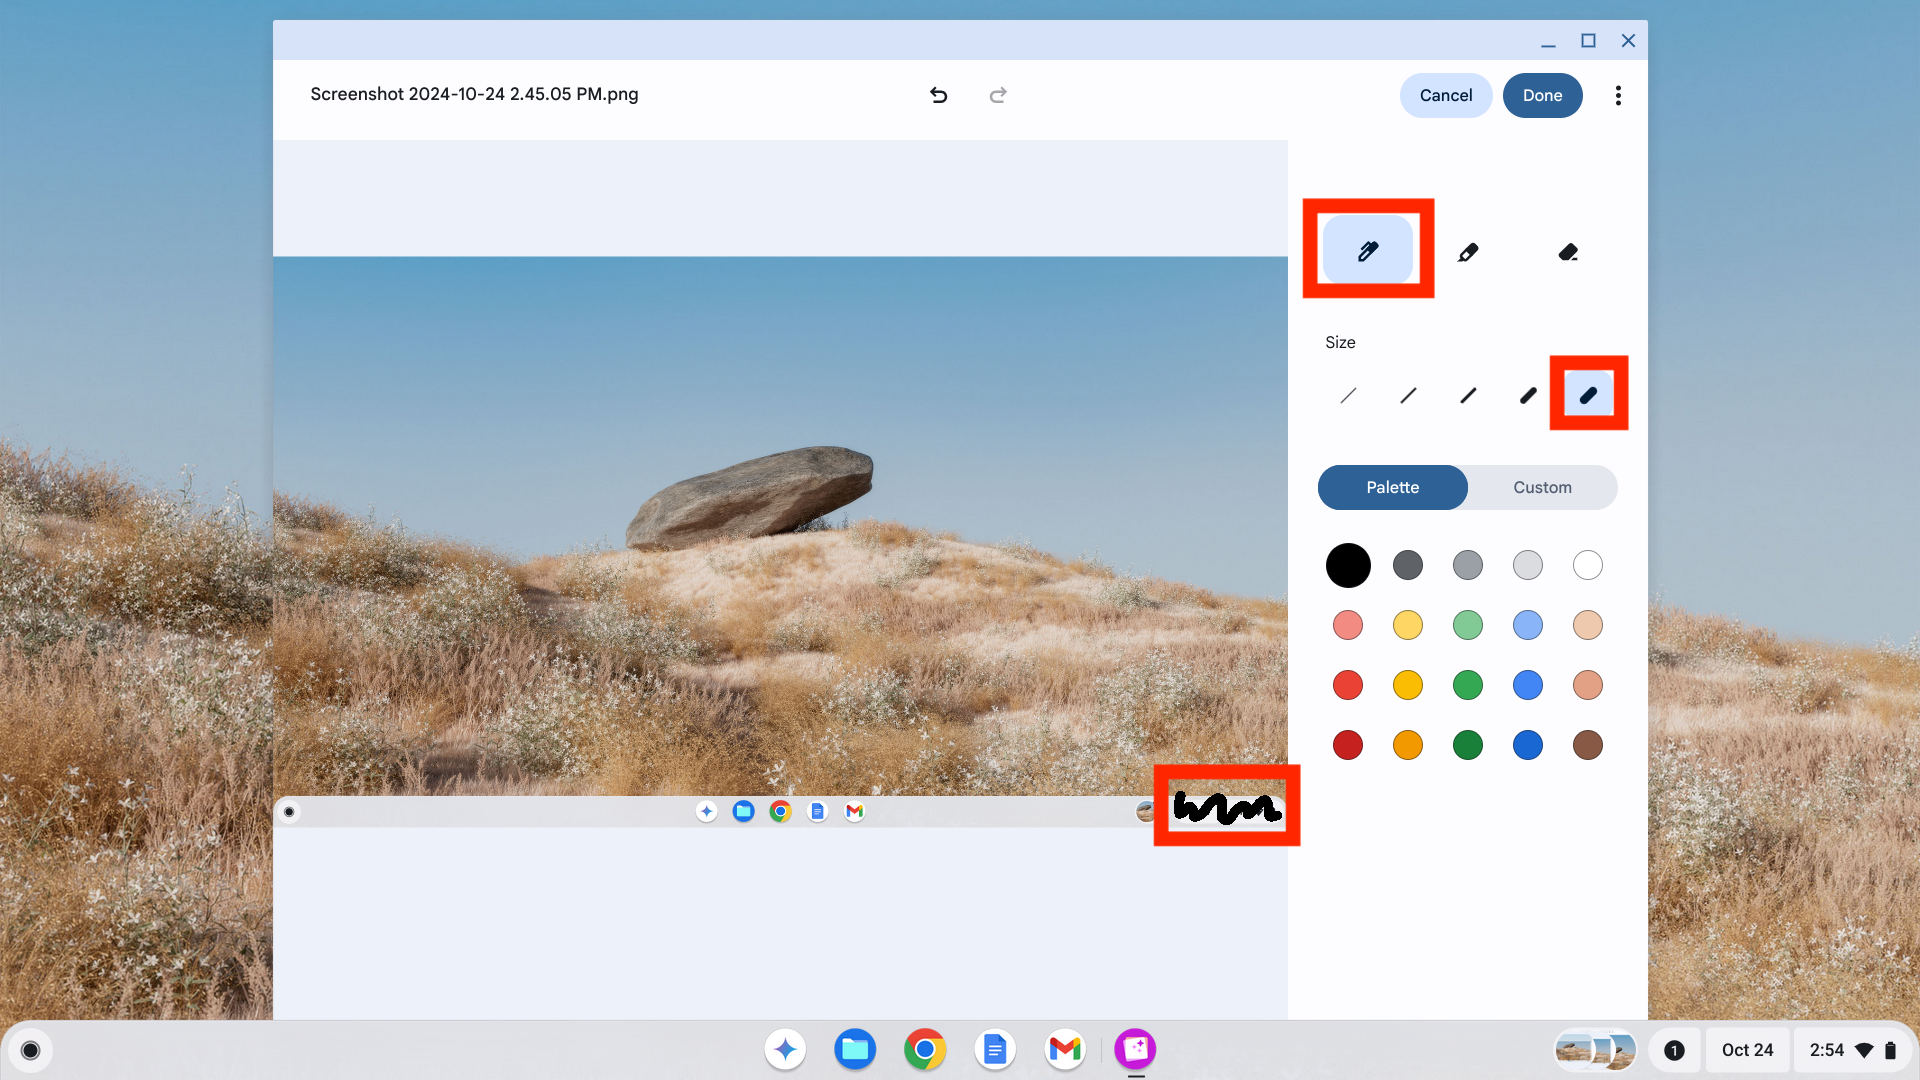The height and width of the screenshot is (1080, 1920).
Task: Open the Gallery app on shelf
Action: click(x=1135, y=1049)
